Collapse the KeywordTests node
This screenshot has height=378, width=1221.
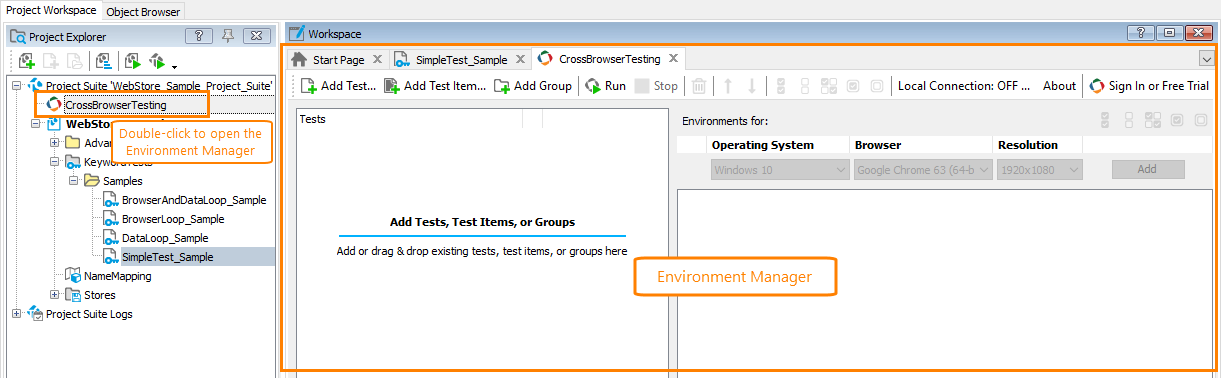click(55, 161)
